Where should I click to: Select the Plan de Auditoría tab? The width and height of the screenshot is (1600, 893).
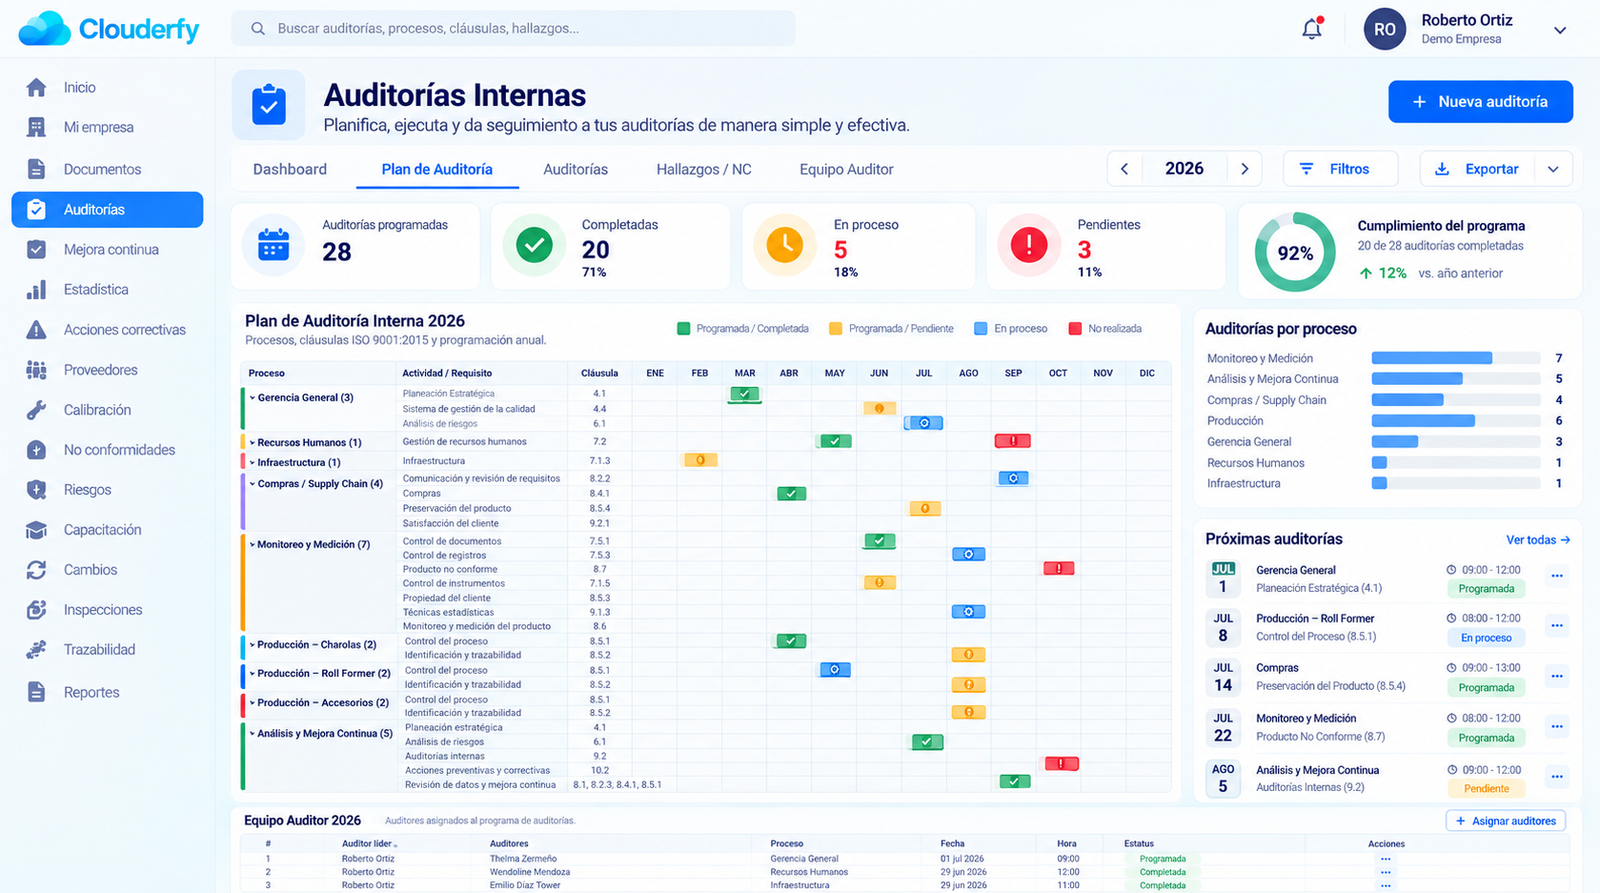tap(437, 169)
